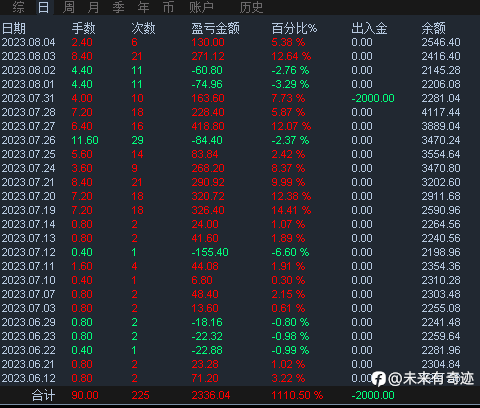Sort by the 百分比% column header
Viewport: 480px width, 408px height.
(294, 28)
